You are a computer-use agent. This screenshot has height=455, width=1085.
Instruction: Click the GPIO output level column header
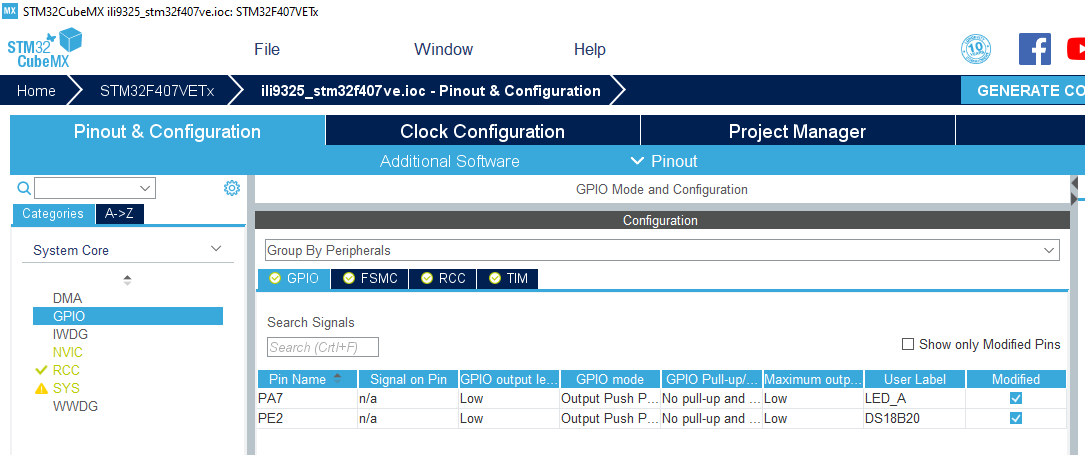pos(509,379)
